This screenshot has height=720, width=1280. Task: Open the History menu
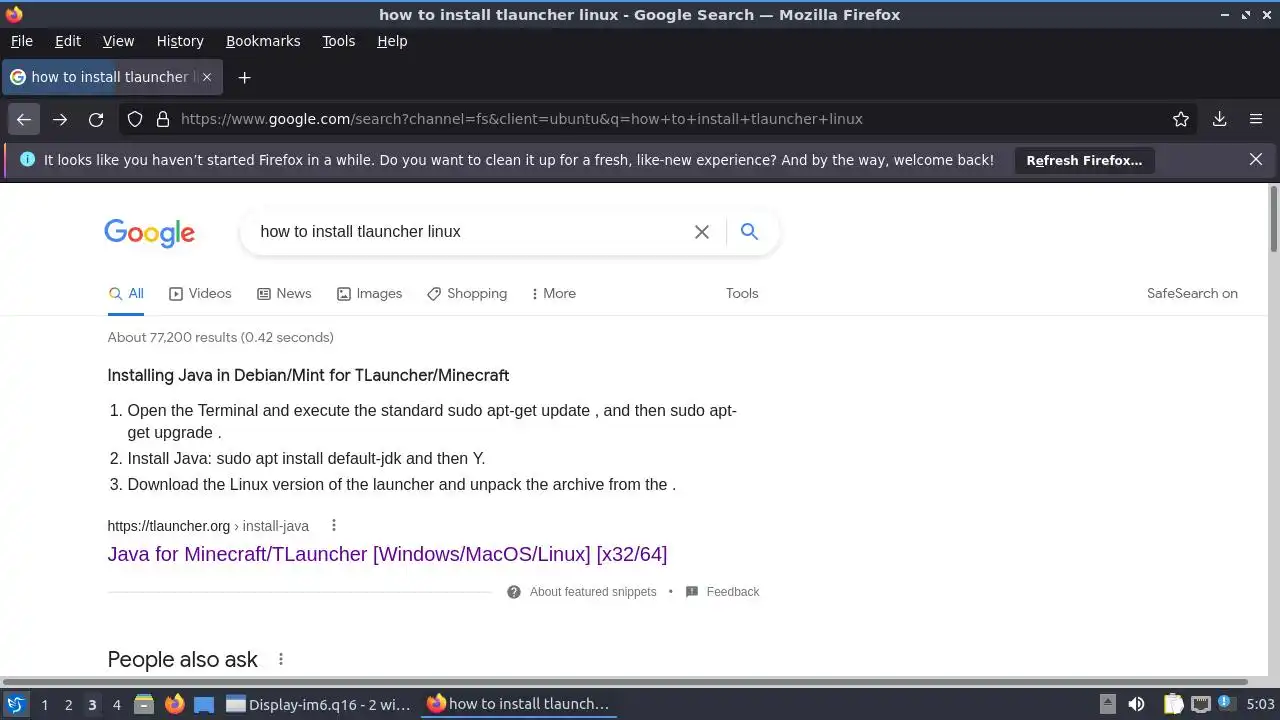(x=180, y=41)
